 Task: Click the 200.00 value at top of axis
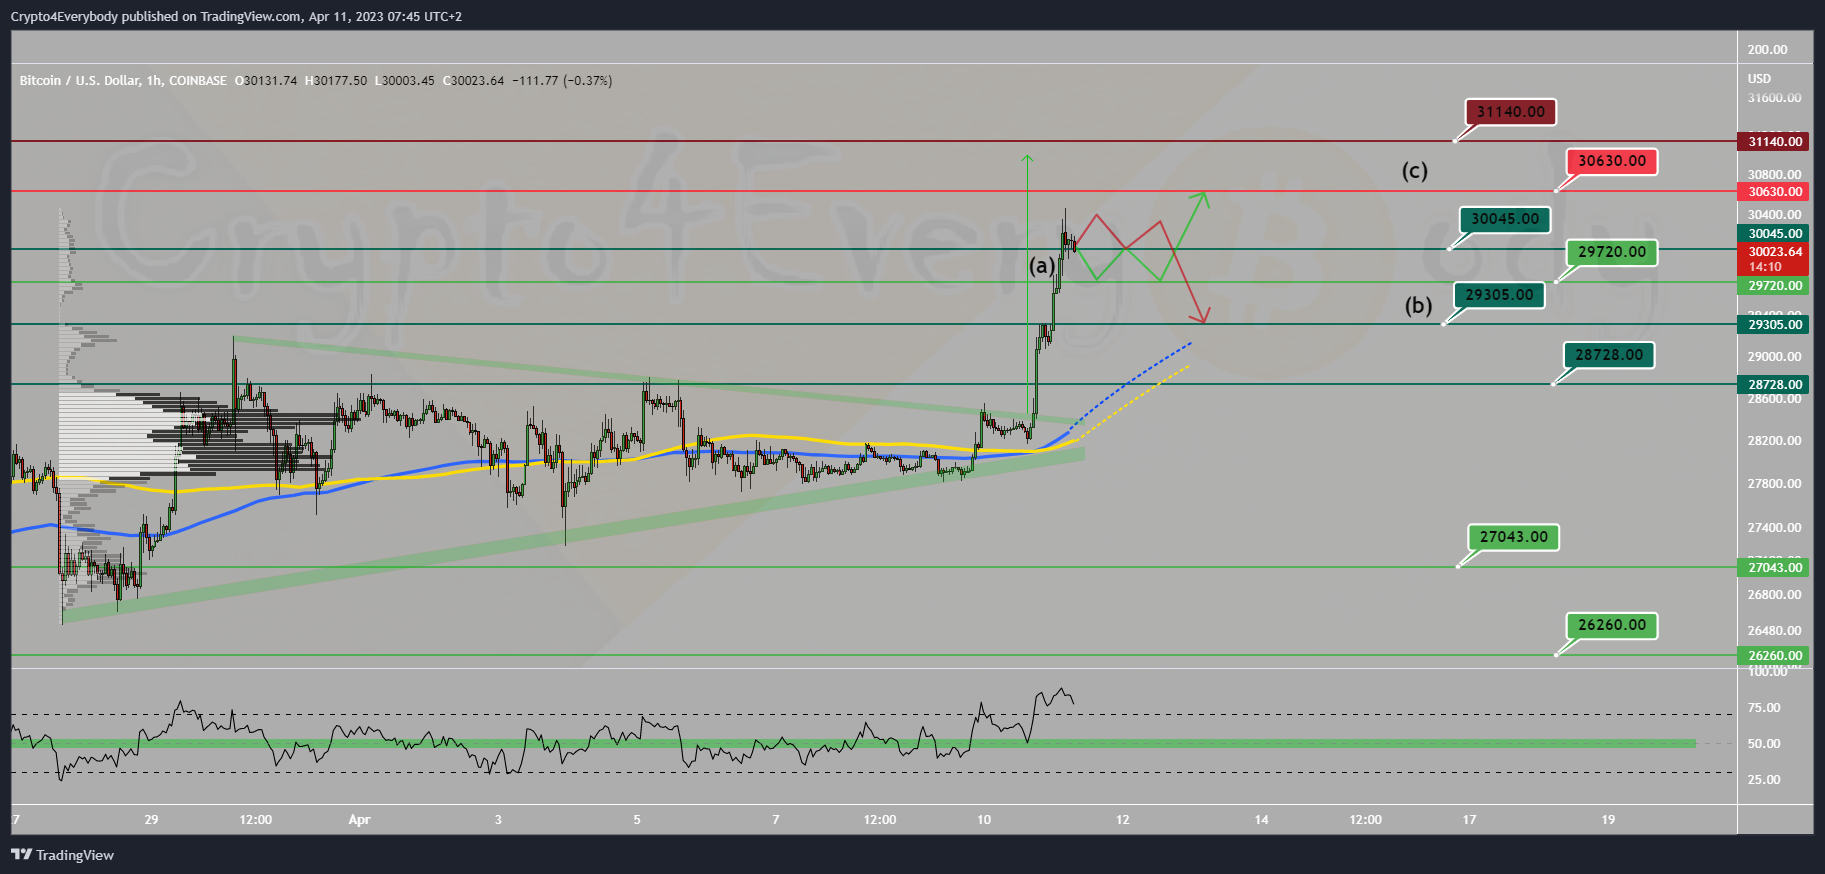[1767, 50]
